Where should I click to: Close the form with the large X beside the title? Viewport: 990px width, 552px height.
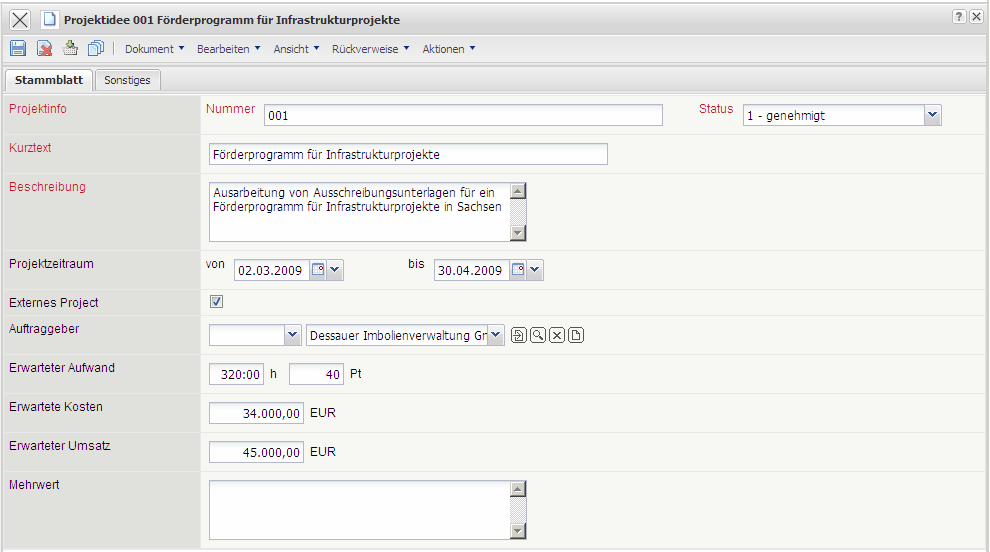pyautogui.click(x=20, y=20)
